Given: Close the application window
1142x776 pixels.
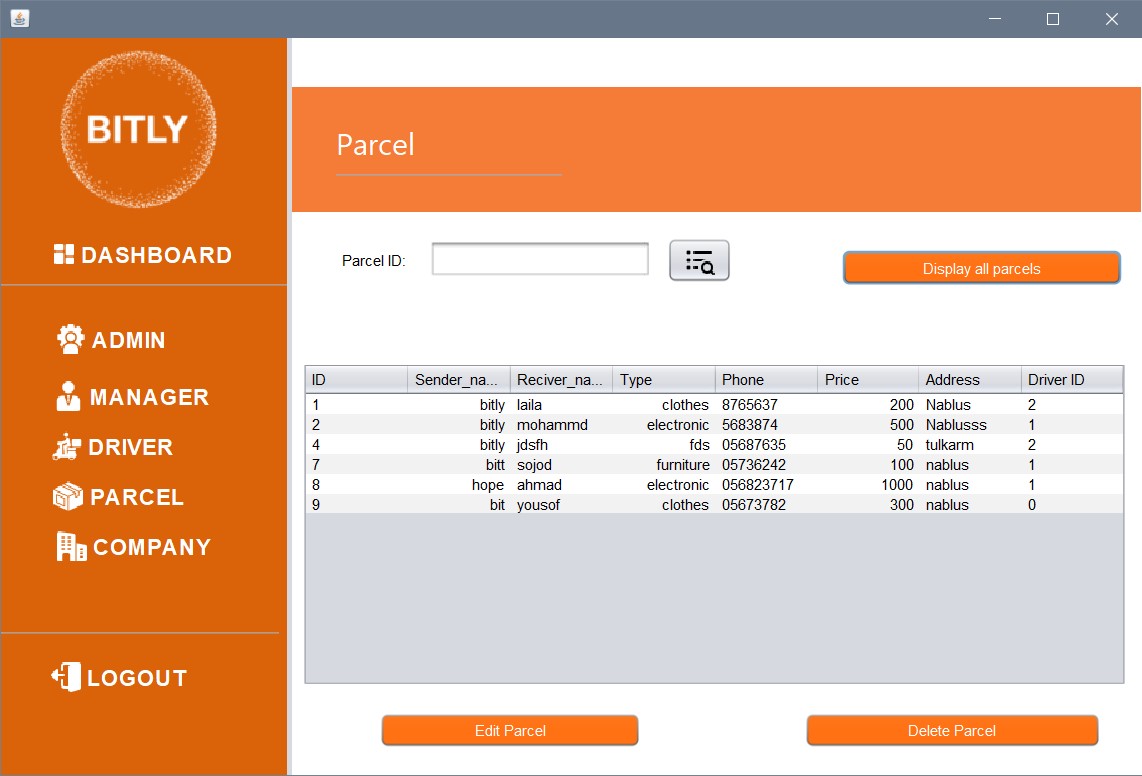Looking at the screenshot, I should pos(1111,19).
